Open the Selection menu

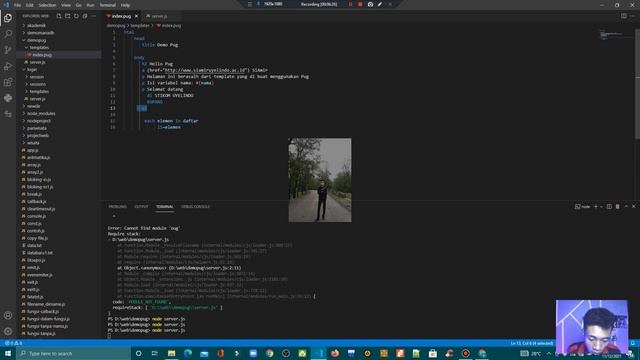pos(47,5)
